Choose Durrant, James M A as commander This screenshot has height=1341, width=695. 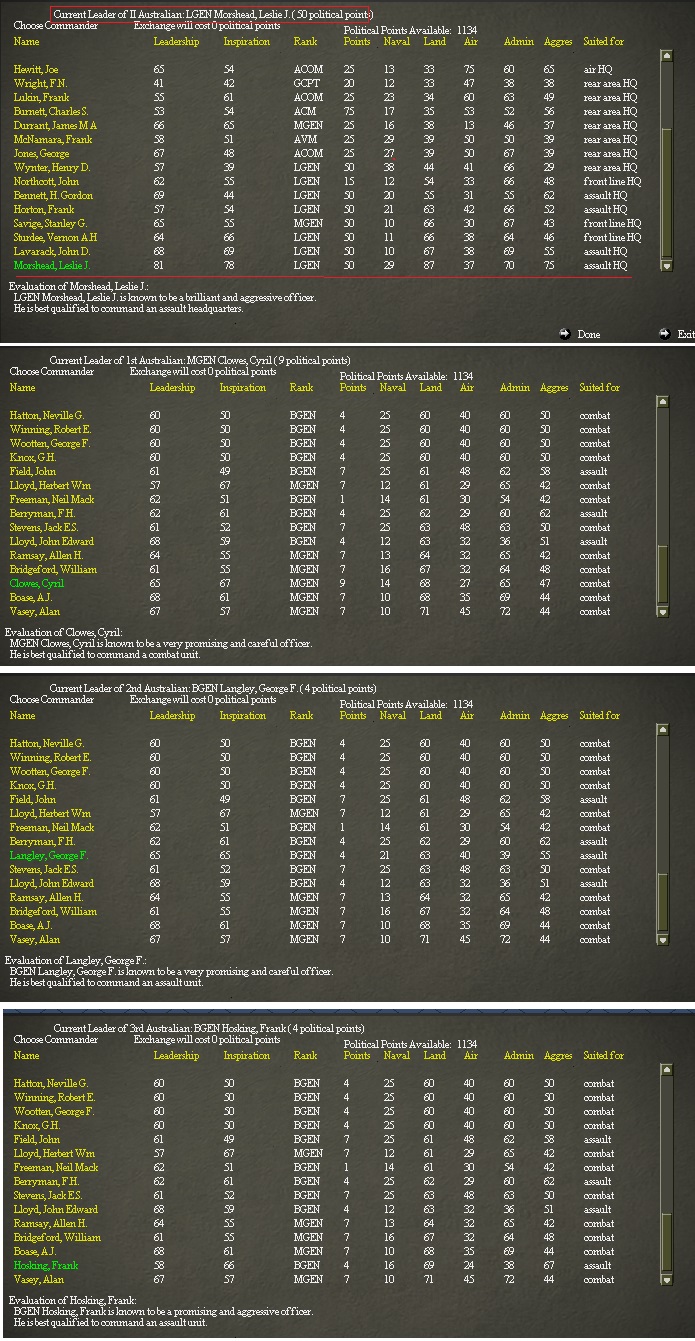(x=56, y=126)
